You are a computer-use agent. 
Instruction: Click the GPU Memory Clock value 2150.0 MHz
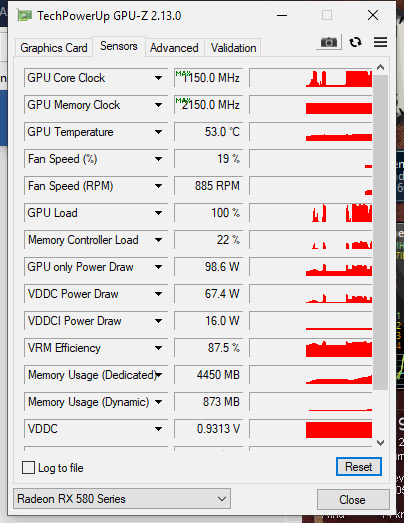click(x=209, y=105)
